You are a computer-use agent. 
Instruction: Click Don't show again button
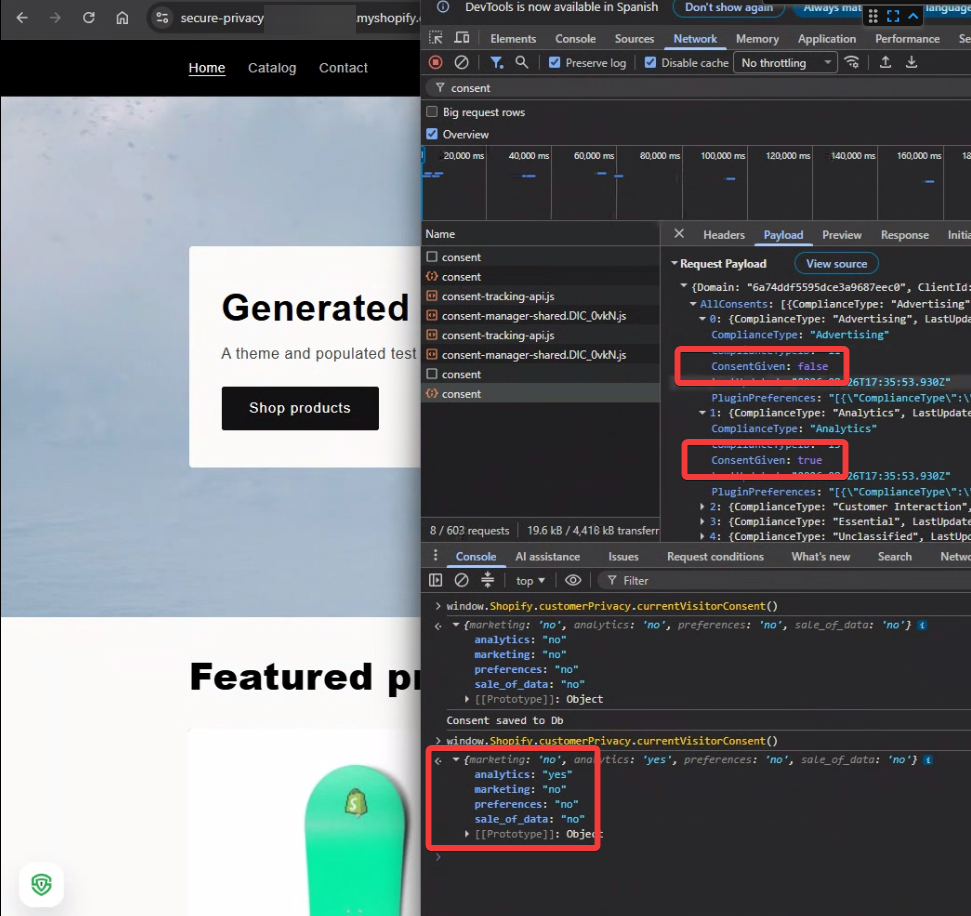tap(728, 7)
